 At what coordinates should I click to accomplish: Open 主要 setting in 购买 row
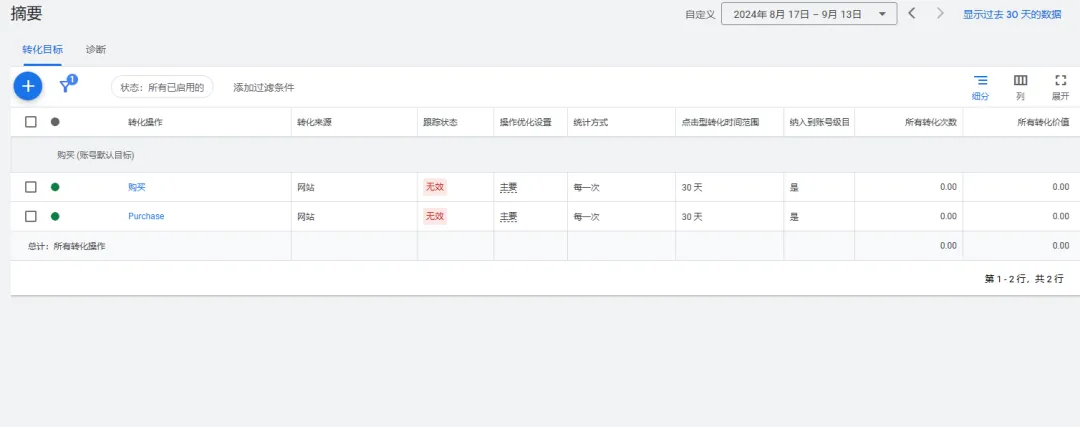point(508,187)
